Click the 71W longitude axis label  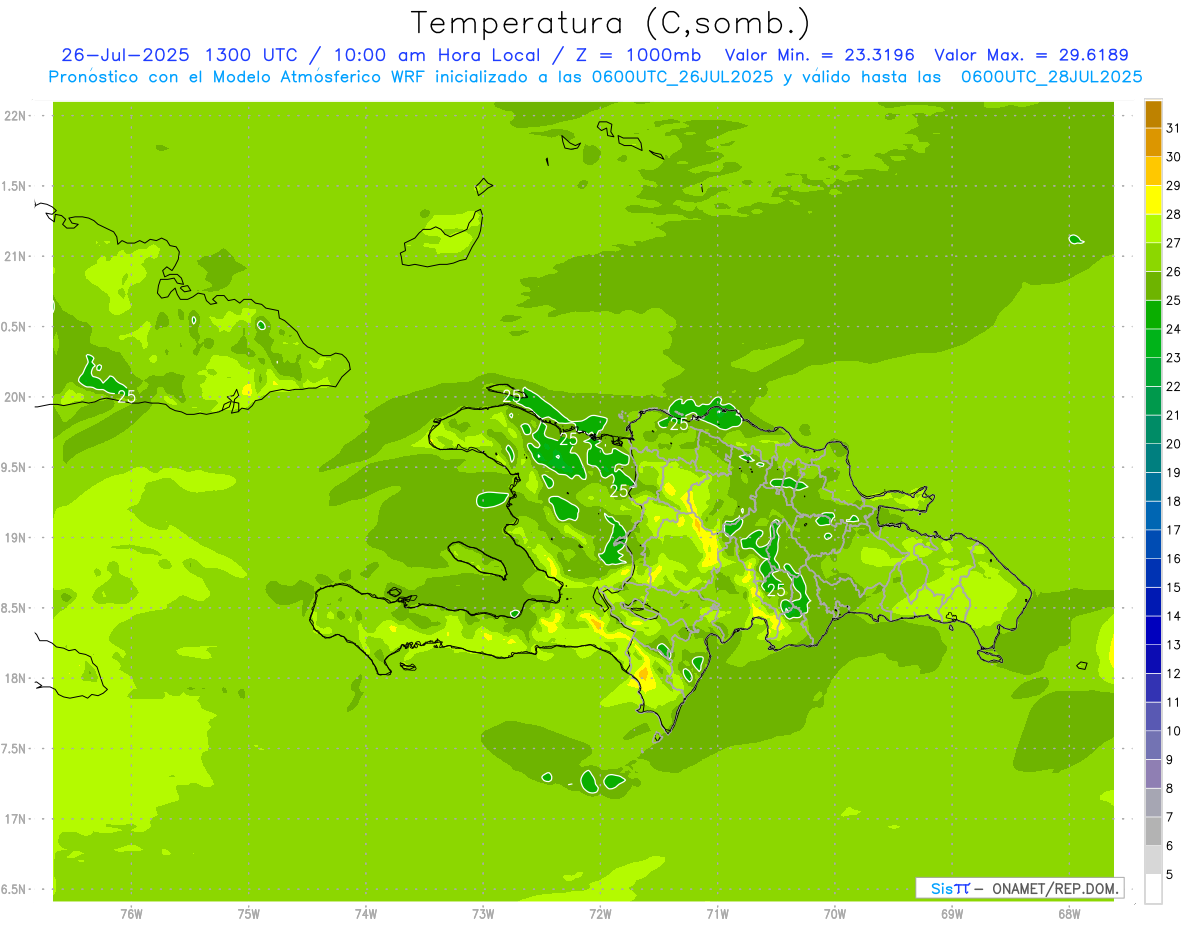(x=717, y=914)
